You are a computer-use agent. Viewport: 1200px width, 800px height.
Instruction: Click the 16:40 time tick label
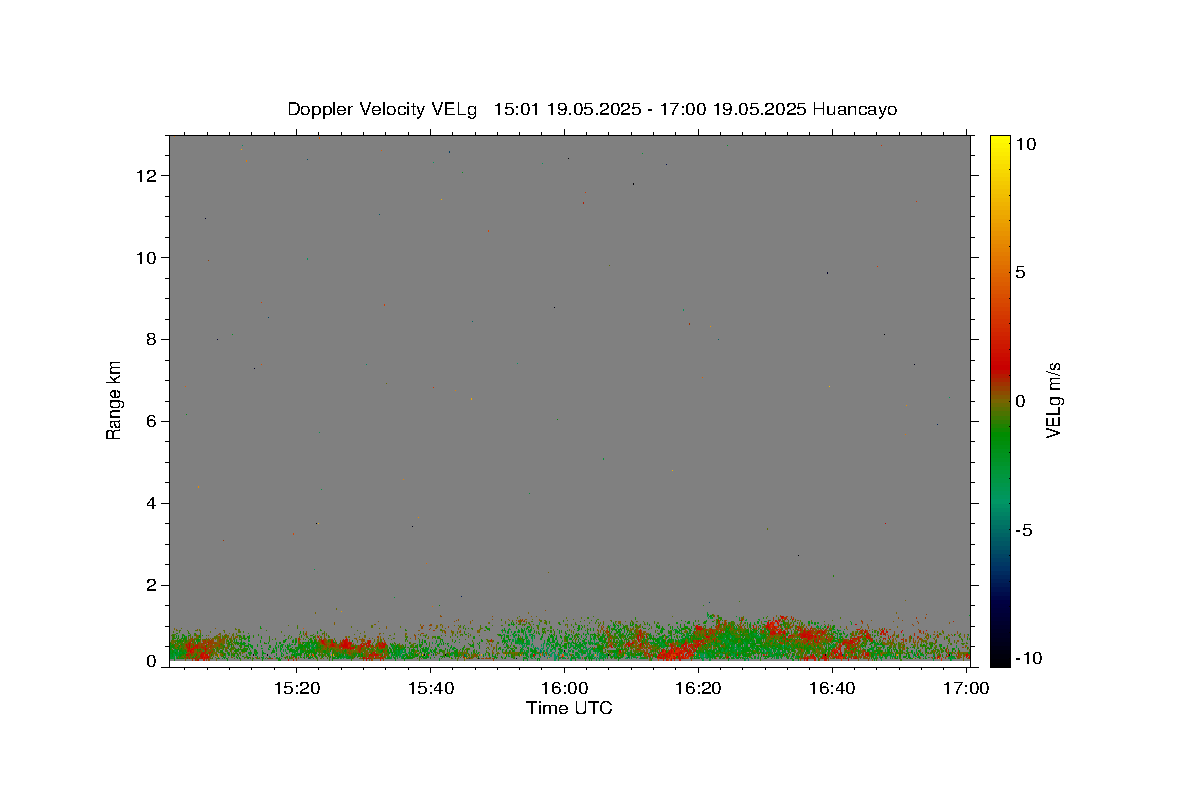pyautogui.click(x=831, y=688)
